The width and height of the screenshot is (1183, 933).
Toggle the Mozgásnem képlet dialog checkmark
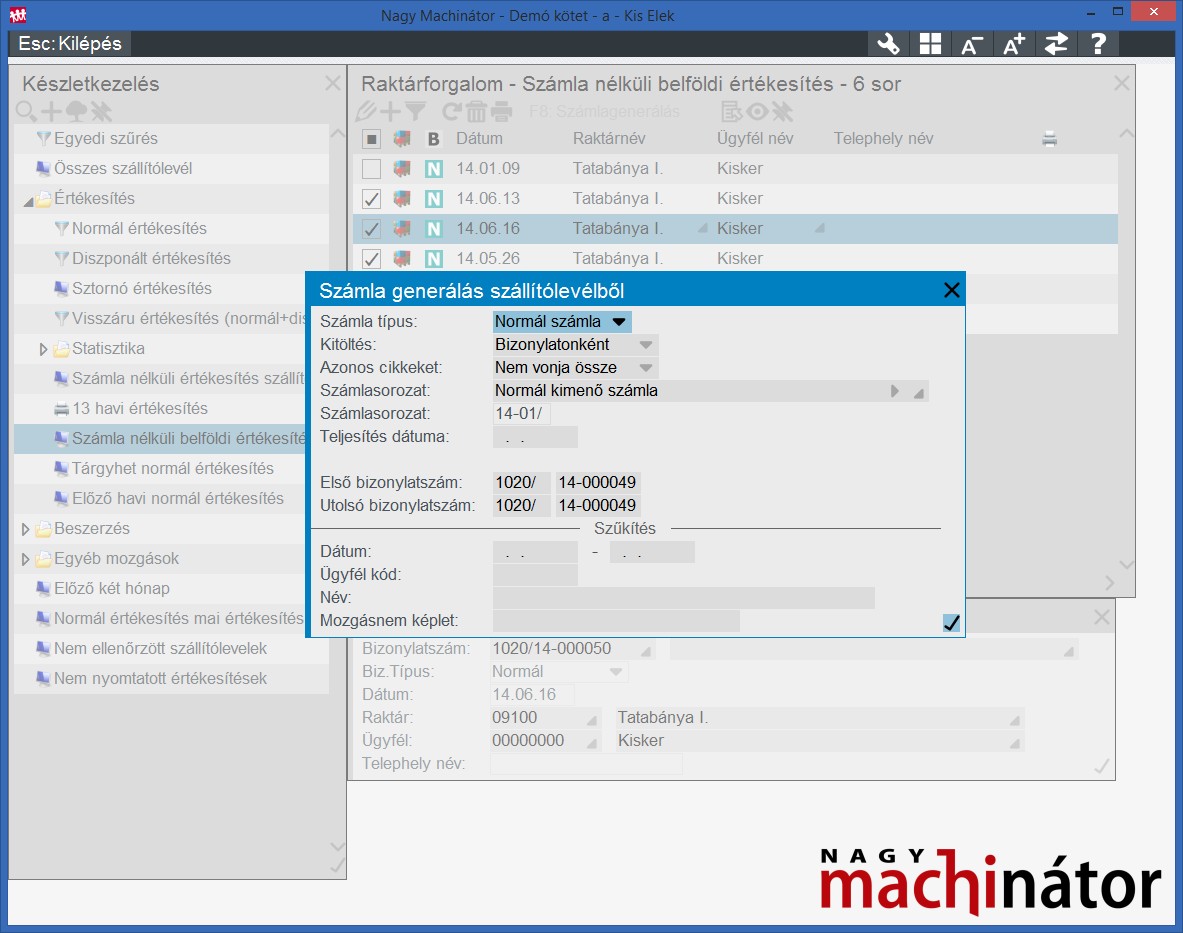(x=951, y=623)
